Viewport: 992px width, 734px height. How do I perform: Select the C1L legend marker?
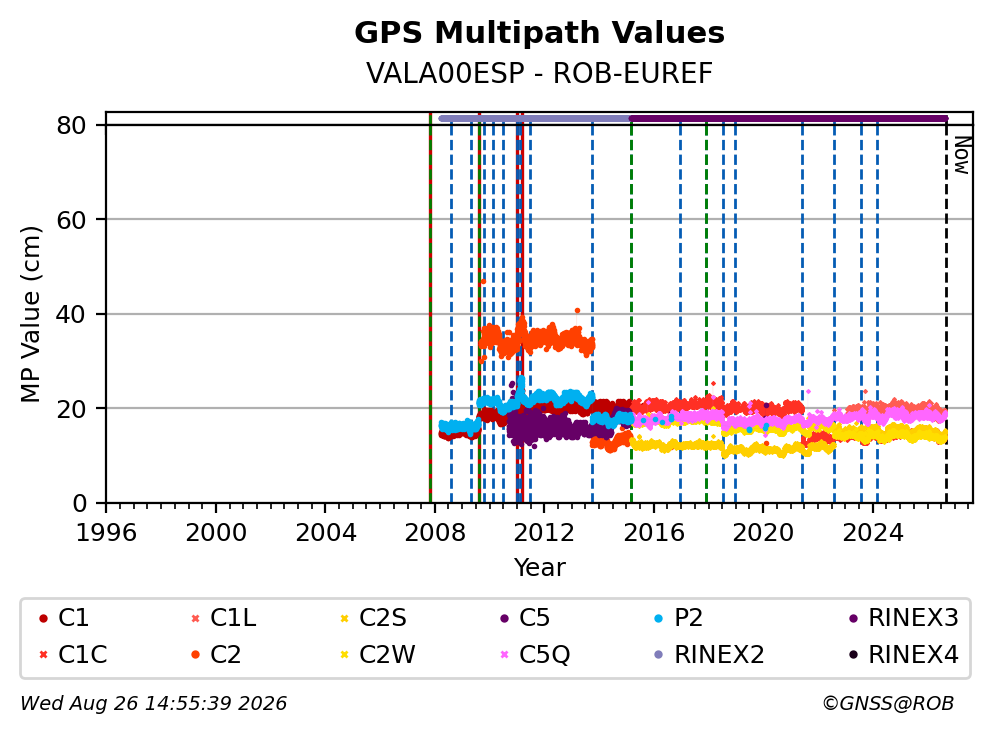195,618
